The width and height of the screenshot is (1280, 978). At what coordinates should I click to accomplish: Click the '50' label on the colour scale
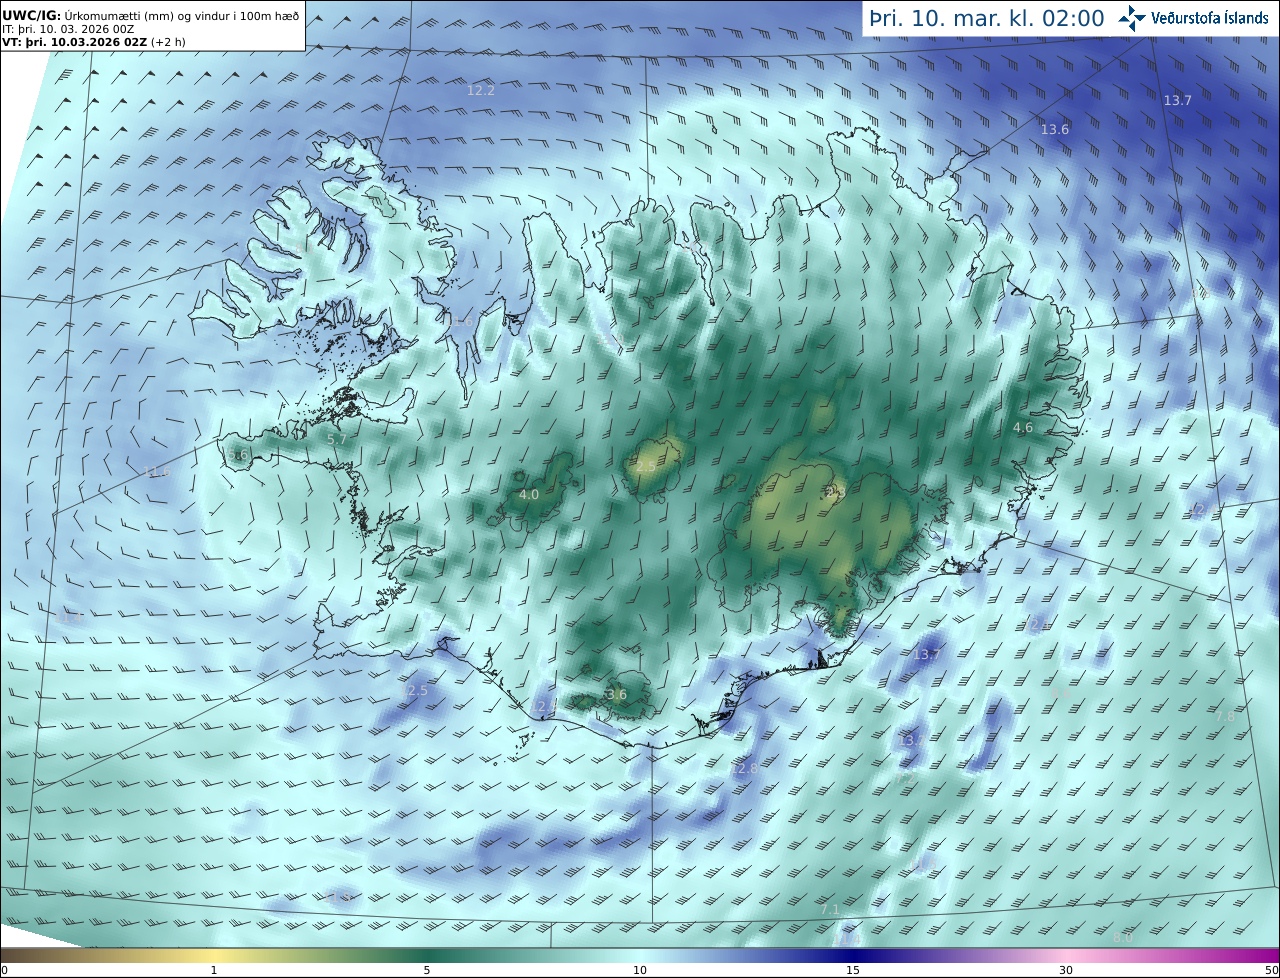tap(1272, 970)
